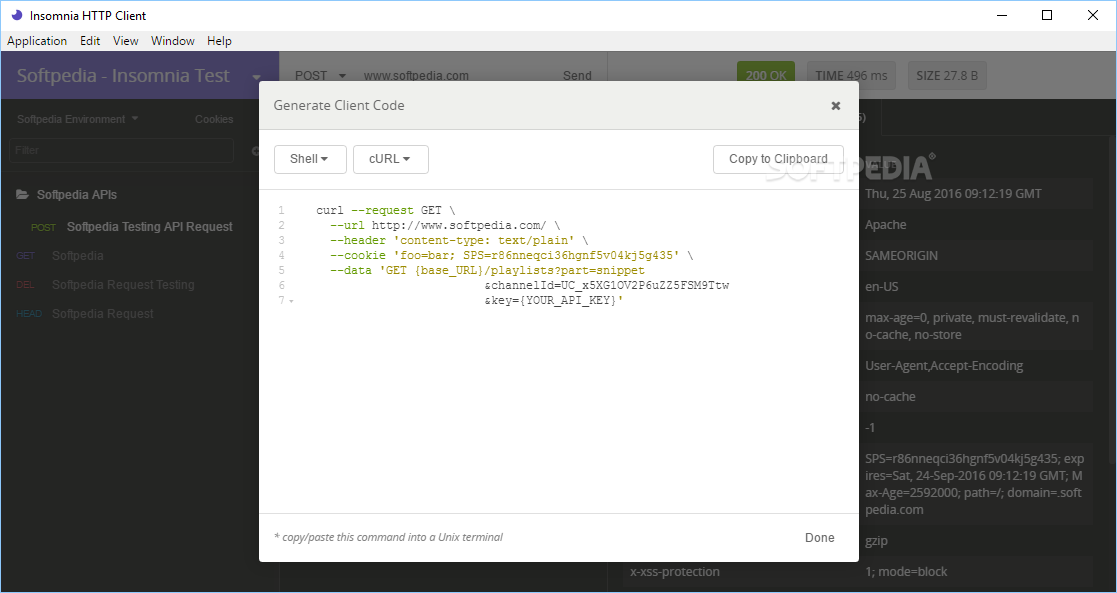Click the --data GET {base_URL} line

[x=487, y=270]
